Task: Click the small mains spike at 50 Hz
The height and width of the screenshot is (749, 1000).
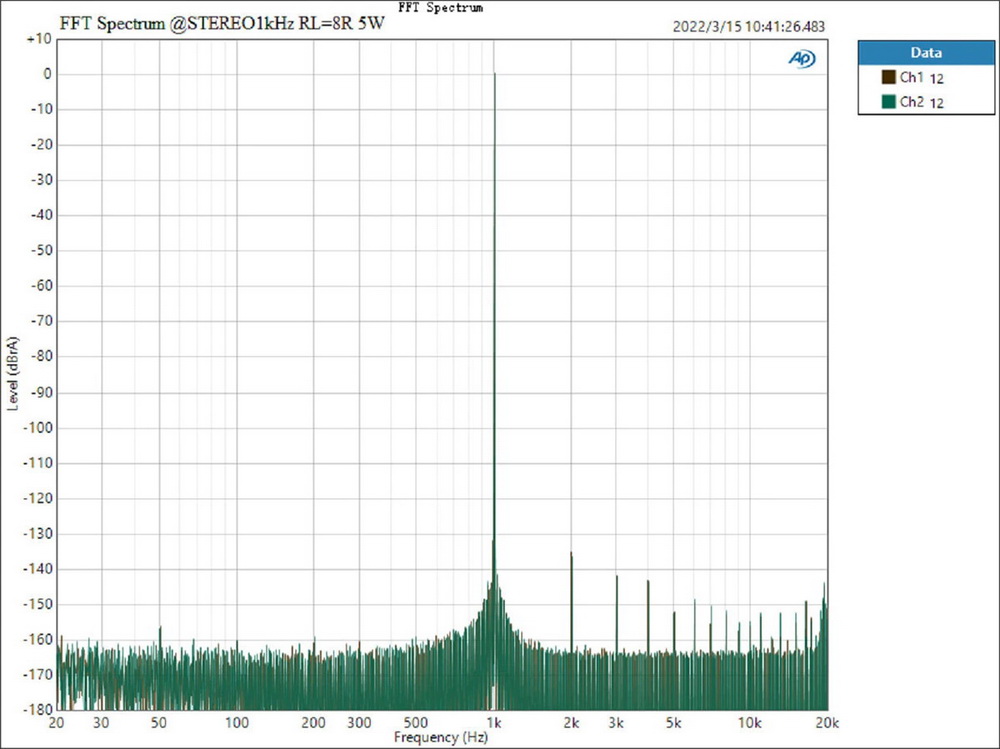Action: (160, 628)
